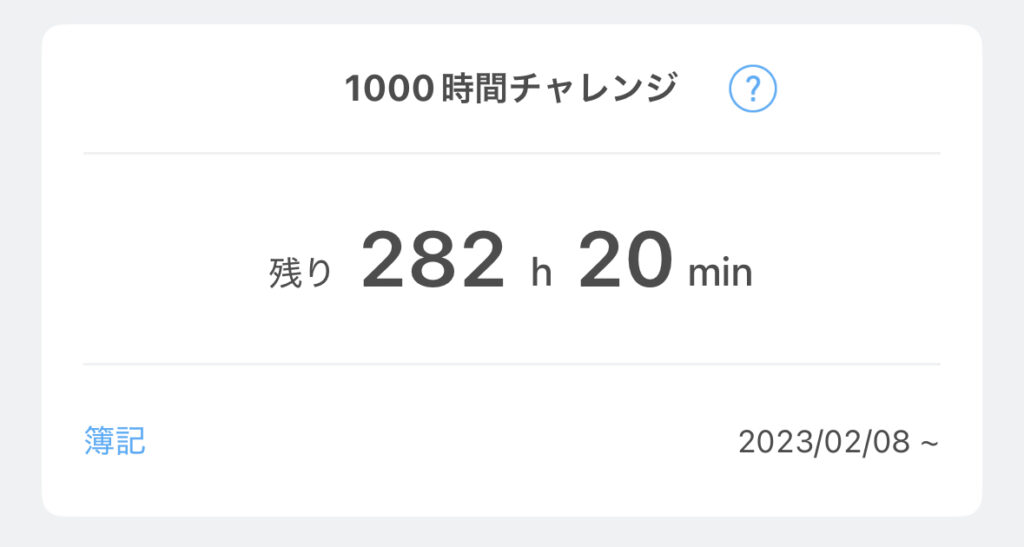
Task: Select the 282 hours remaining value
Action: (x=433, y=263)
